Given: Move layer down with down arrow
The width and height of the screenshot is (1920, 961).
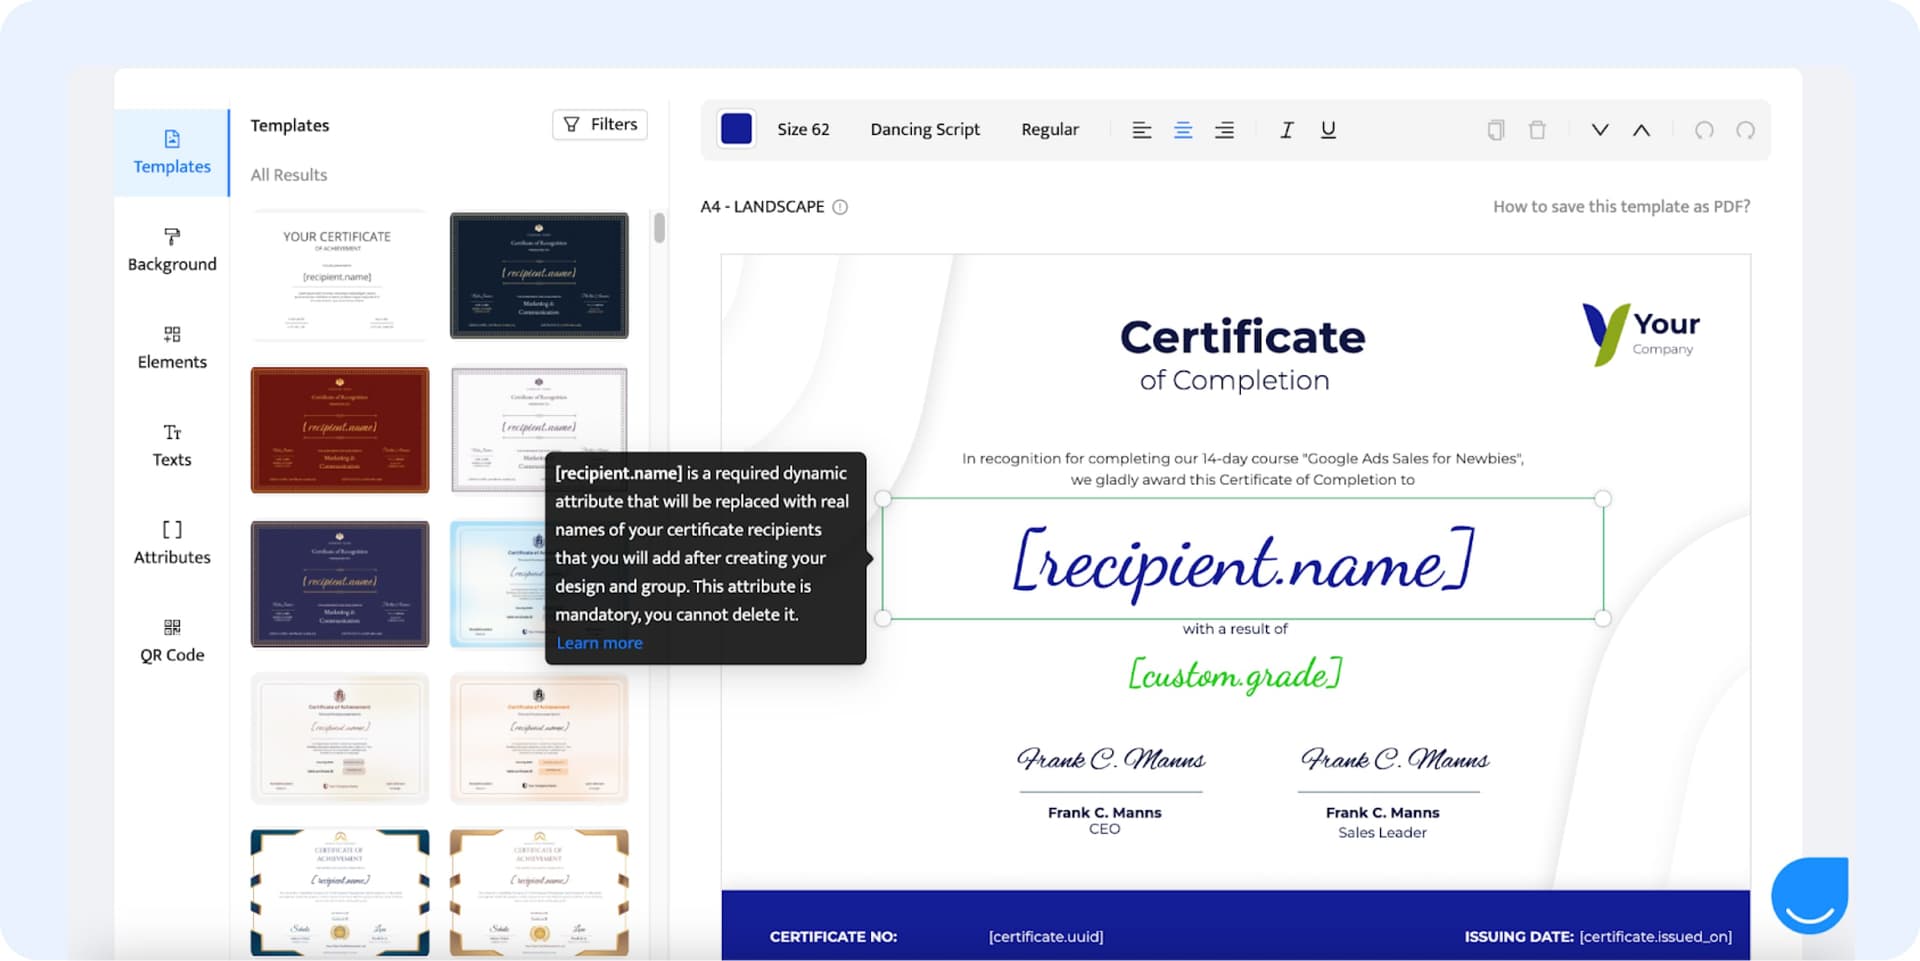Looking at the screenshot, I should (1600, 130).
